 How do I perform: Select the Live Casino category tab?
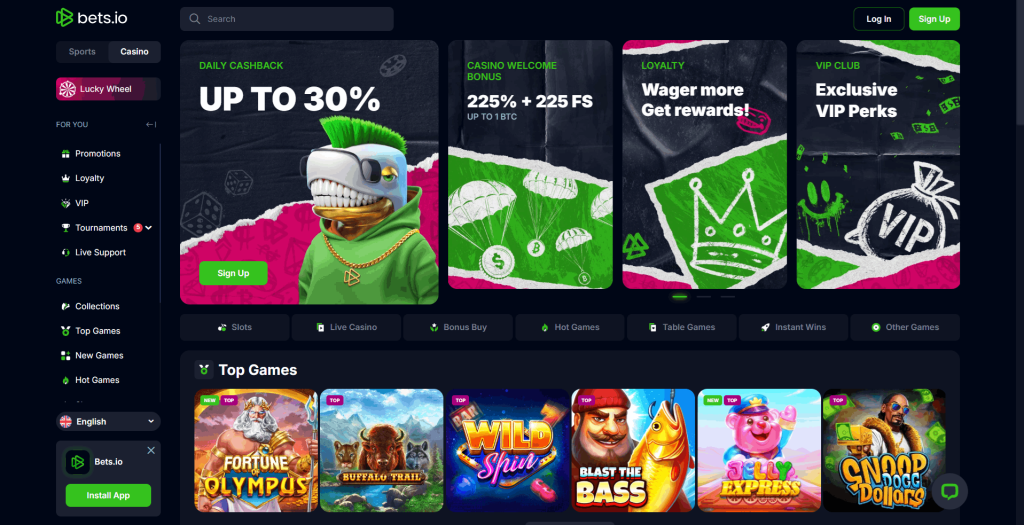347,327
